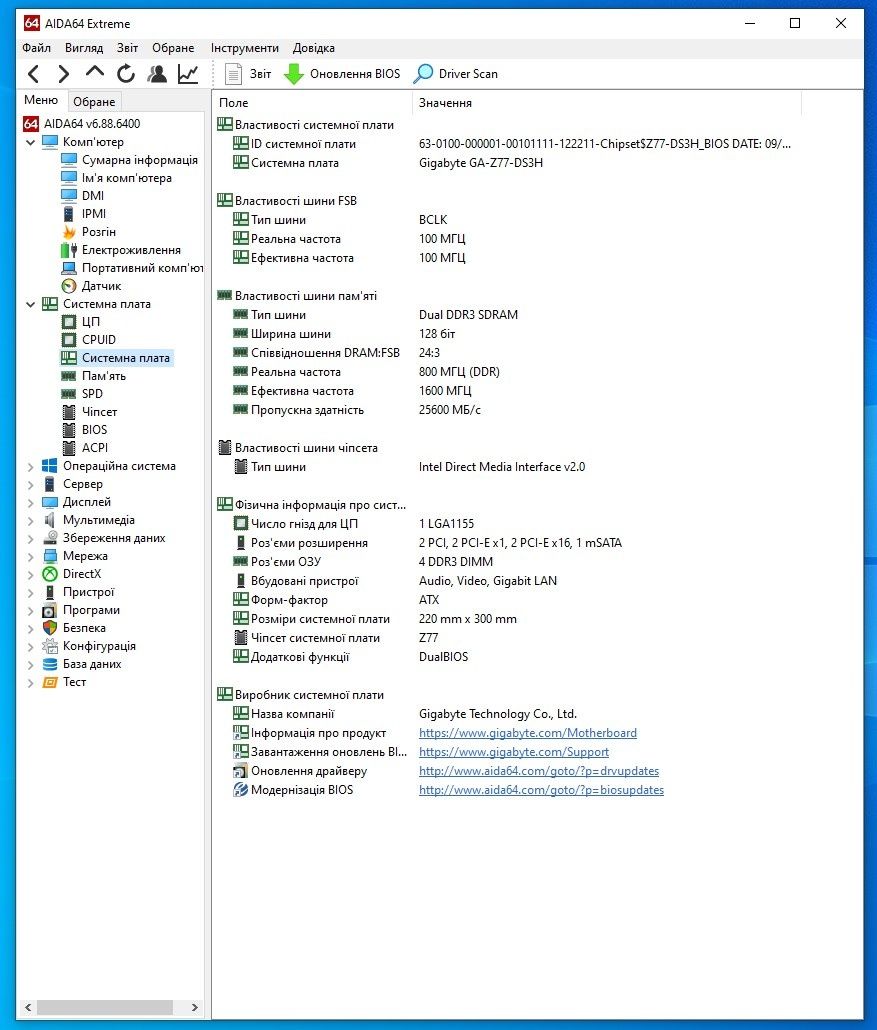Expand the Сервер node
This screenshot has width=877, height=1030.
point(30,484)
